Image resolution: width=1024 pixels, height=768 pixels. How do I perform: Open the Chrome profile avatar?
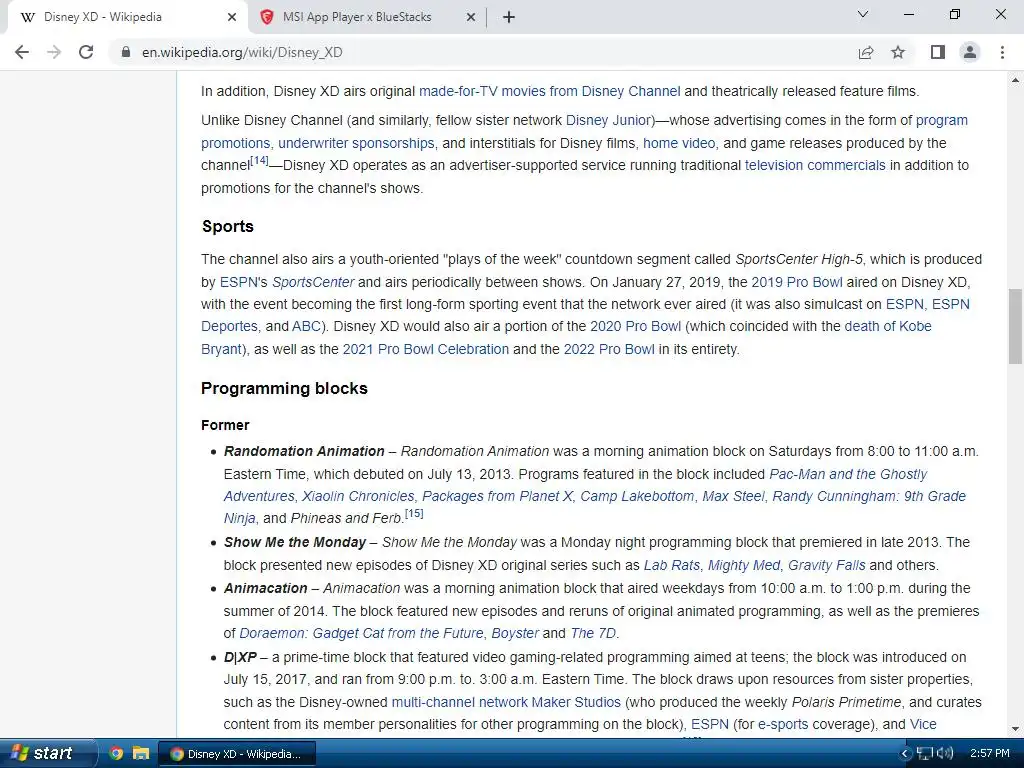(970, 52)
